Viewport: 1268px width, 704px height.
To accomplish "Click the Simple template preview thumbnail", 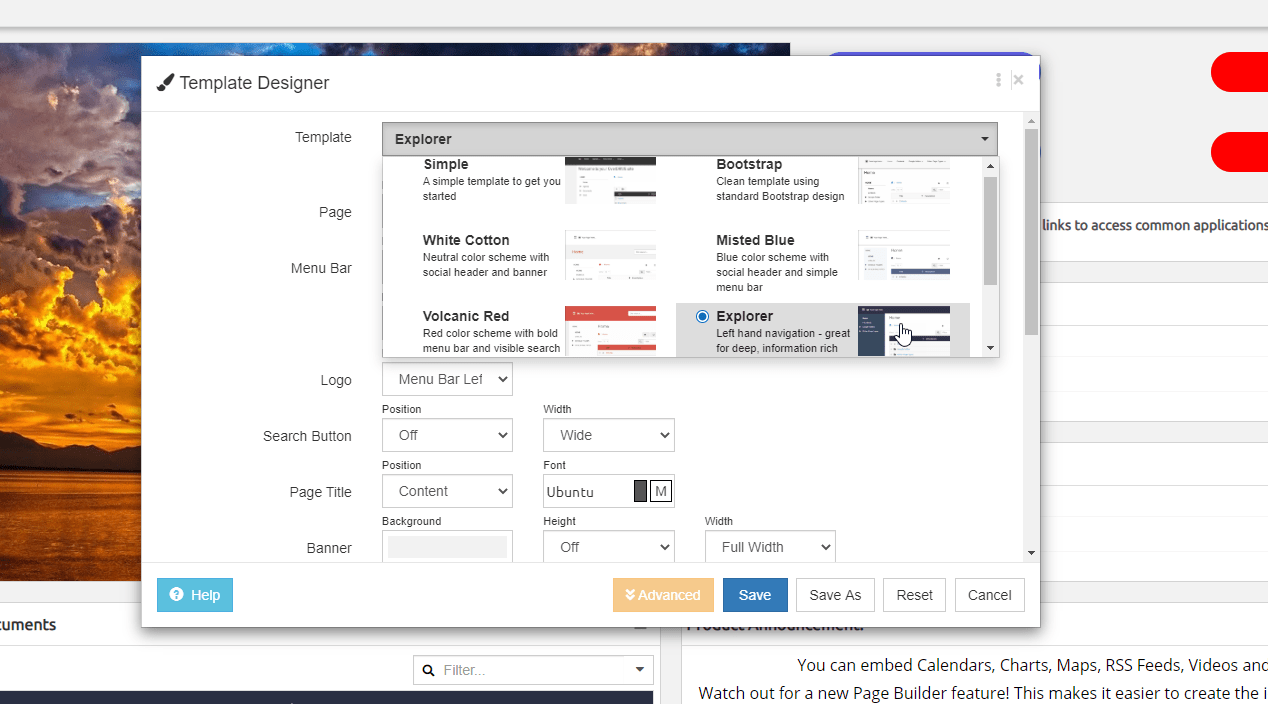I will point(610,180).
